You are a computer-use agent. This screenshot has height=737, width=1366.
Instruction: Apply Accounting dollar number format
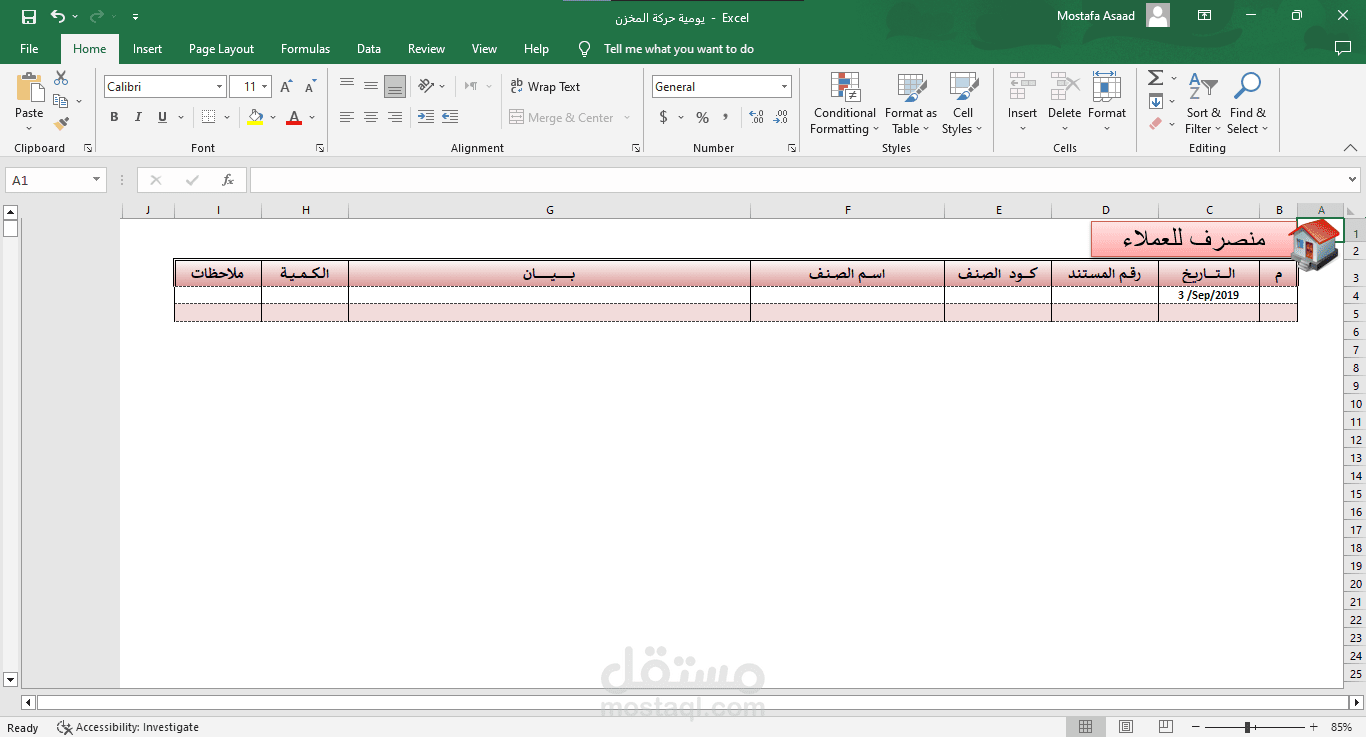[x=663, y=117]
